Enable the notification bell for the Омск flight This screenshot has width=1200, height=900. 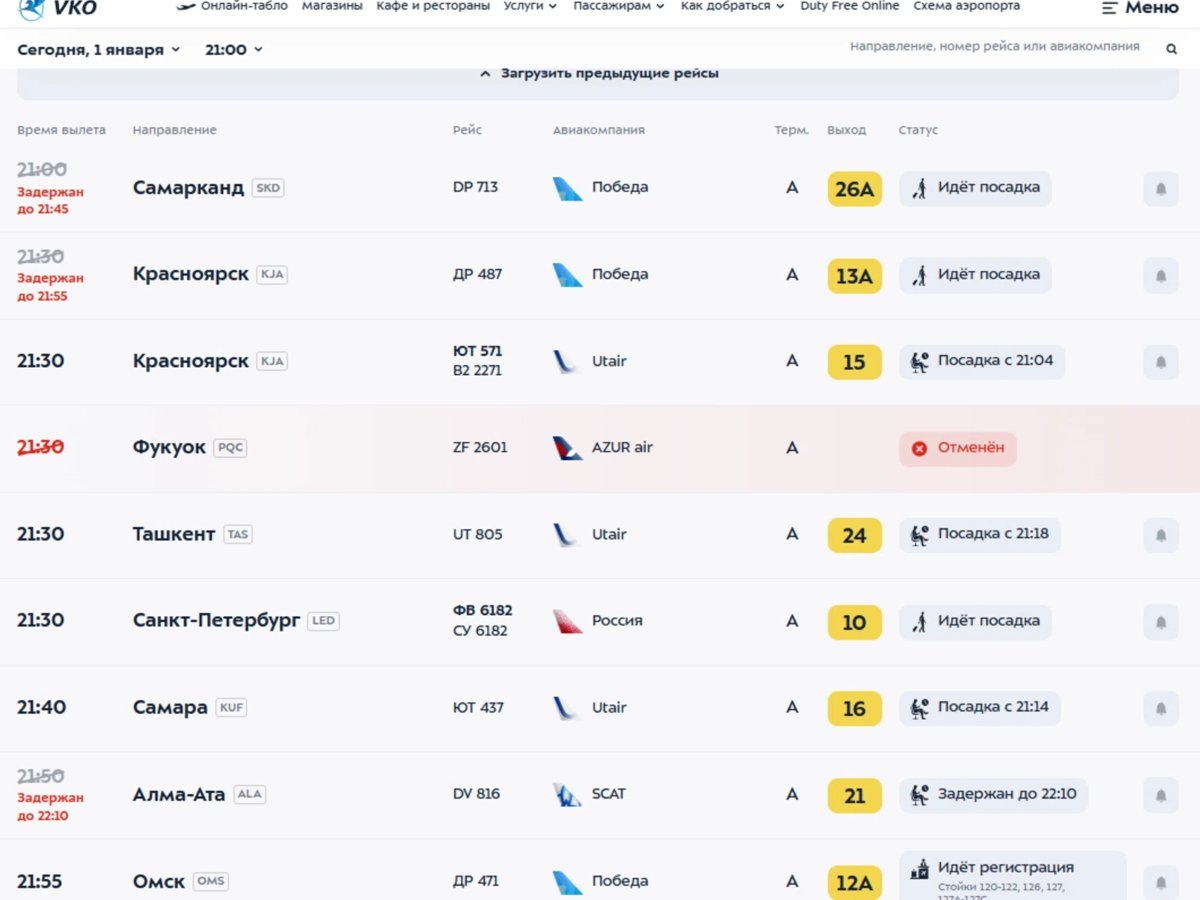(1160, 881)
